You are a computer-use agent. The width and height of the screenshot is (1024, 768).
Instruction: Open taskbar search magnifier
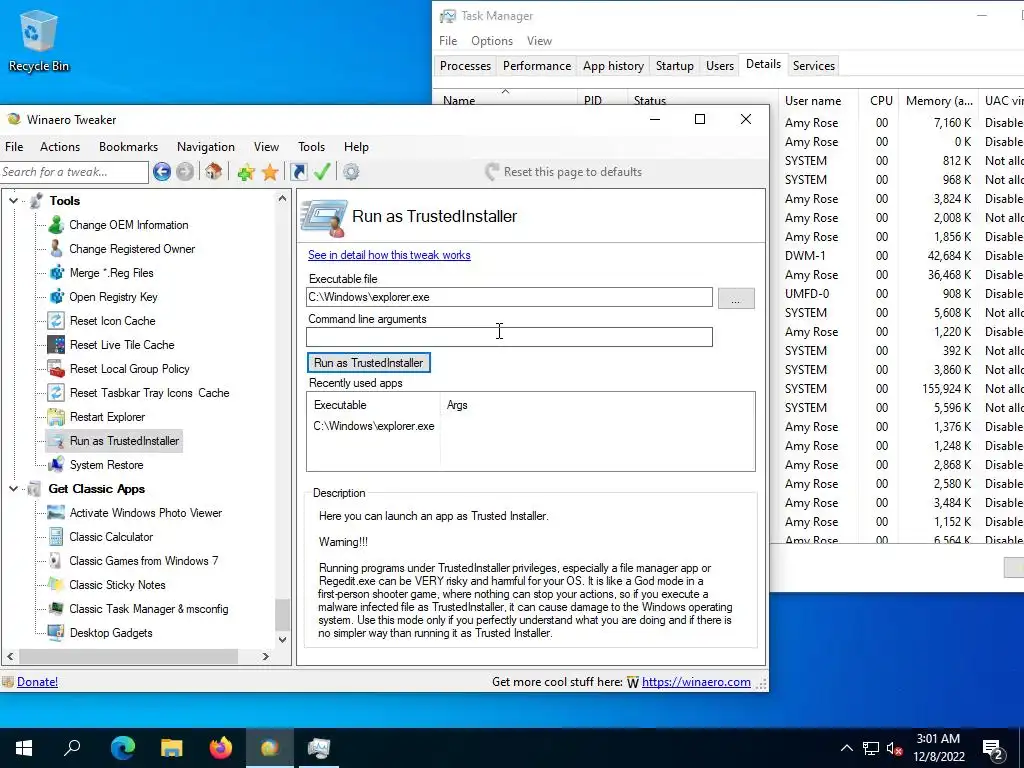(x=72, y=747)
